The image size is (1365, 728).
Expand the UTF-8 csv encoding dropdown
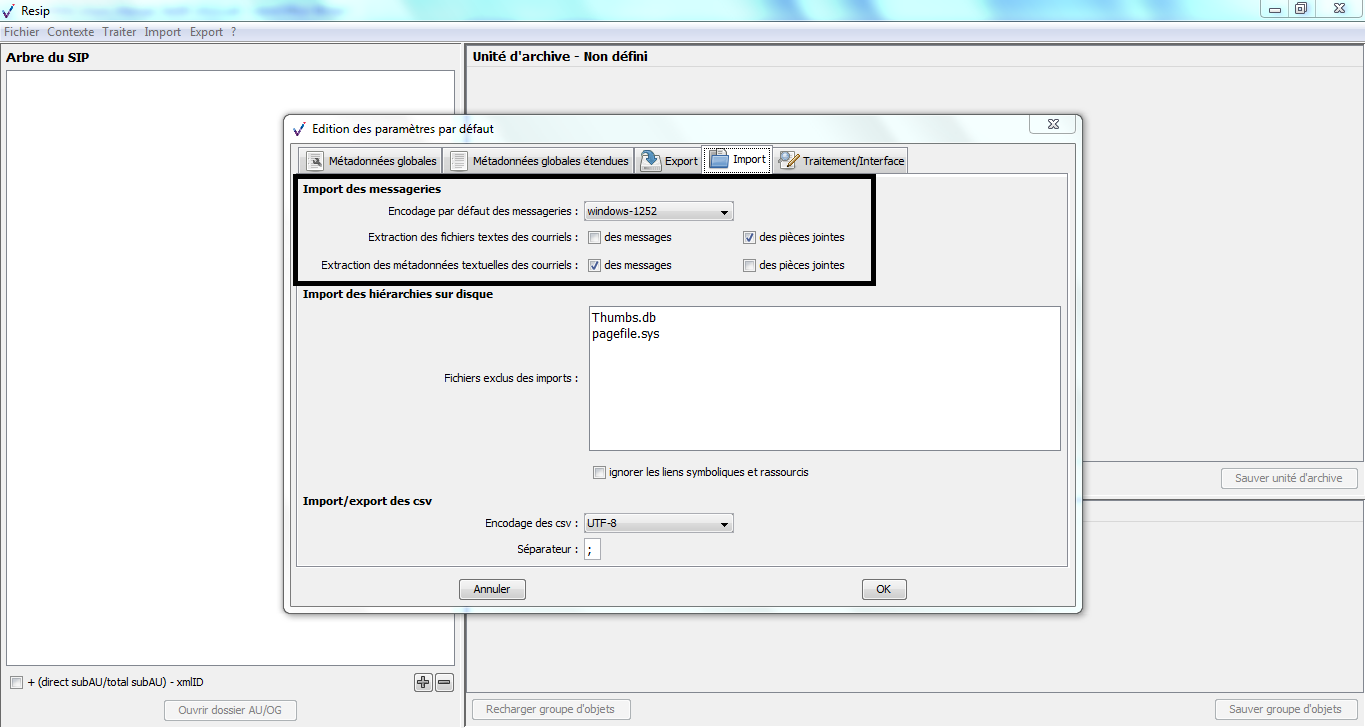pos(658,523)
